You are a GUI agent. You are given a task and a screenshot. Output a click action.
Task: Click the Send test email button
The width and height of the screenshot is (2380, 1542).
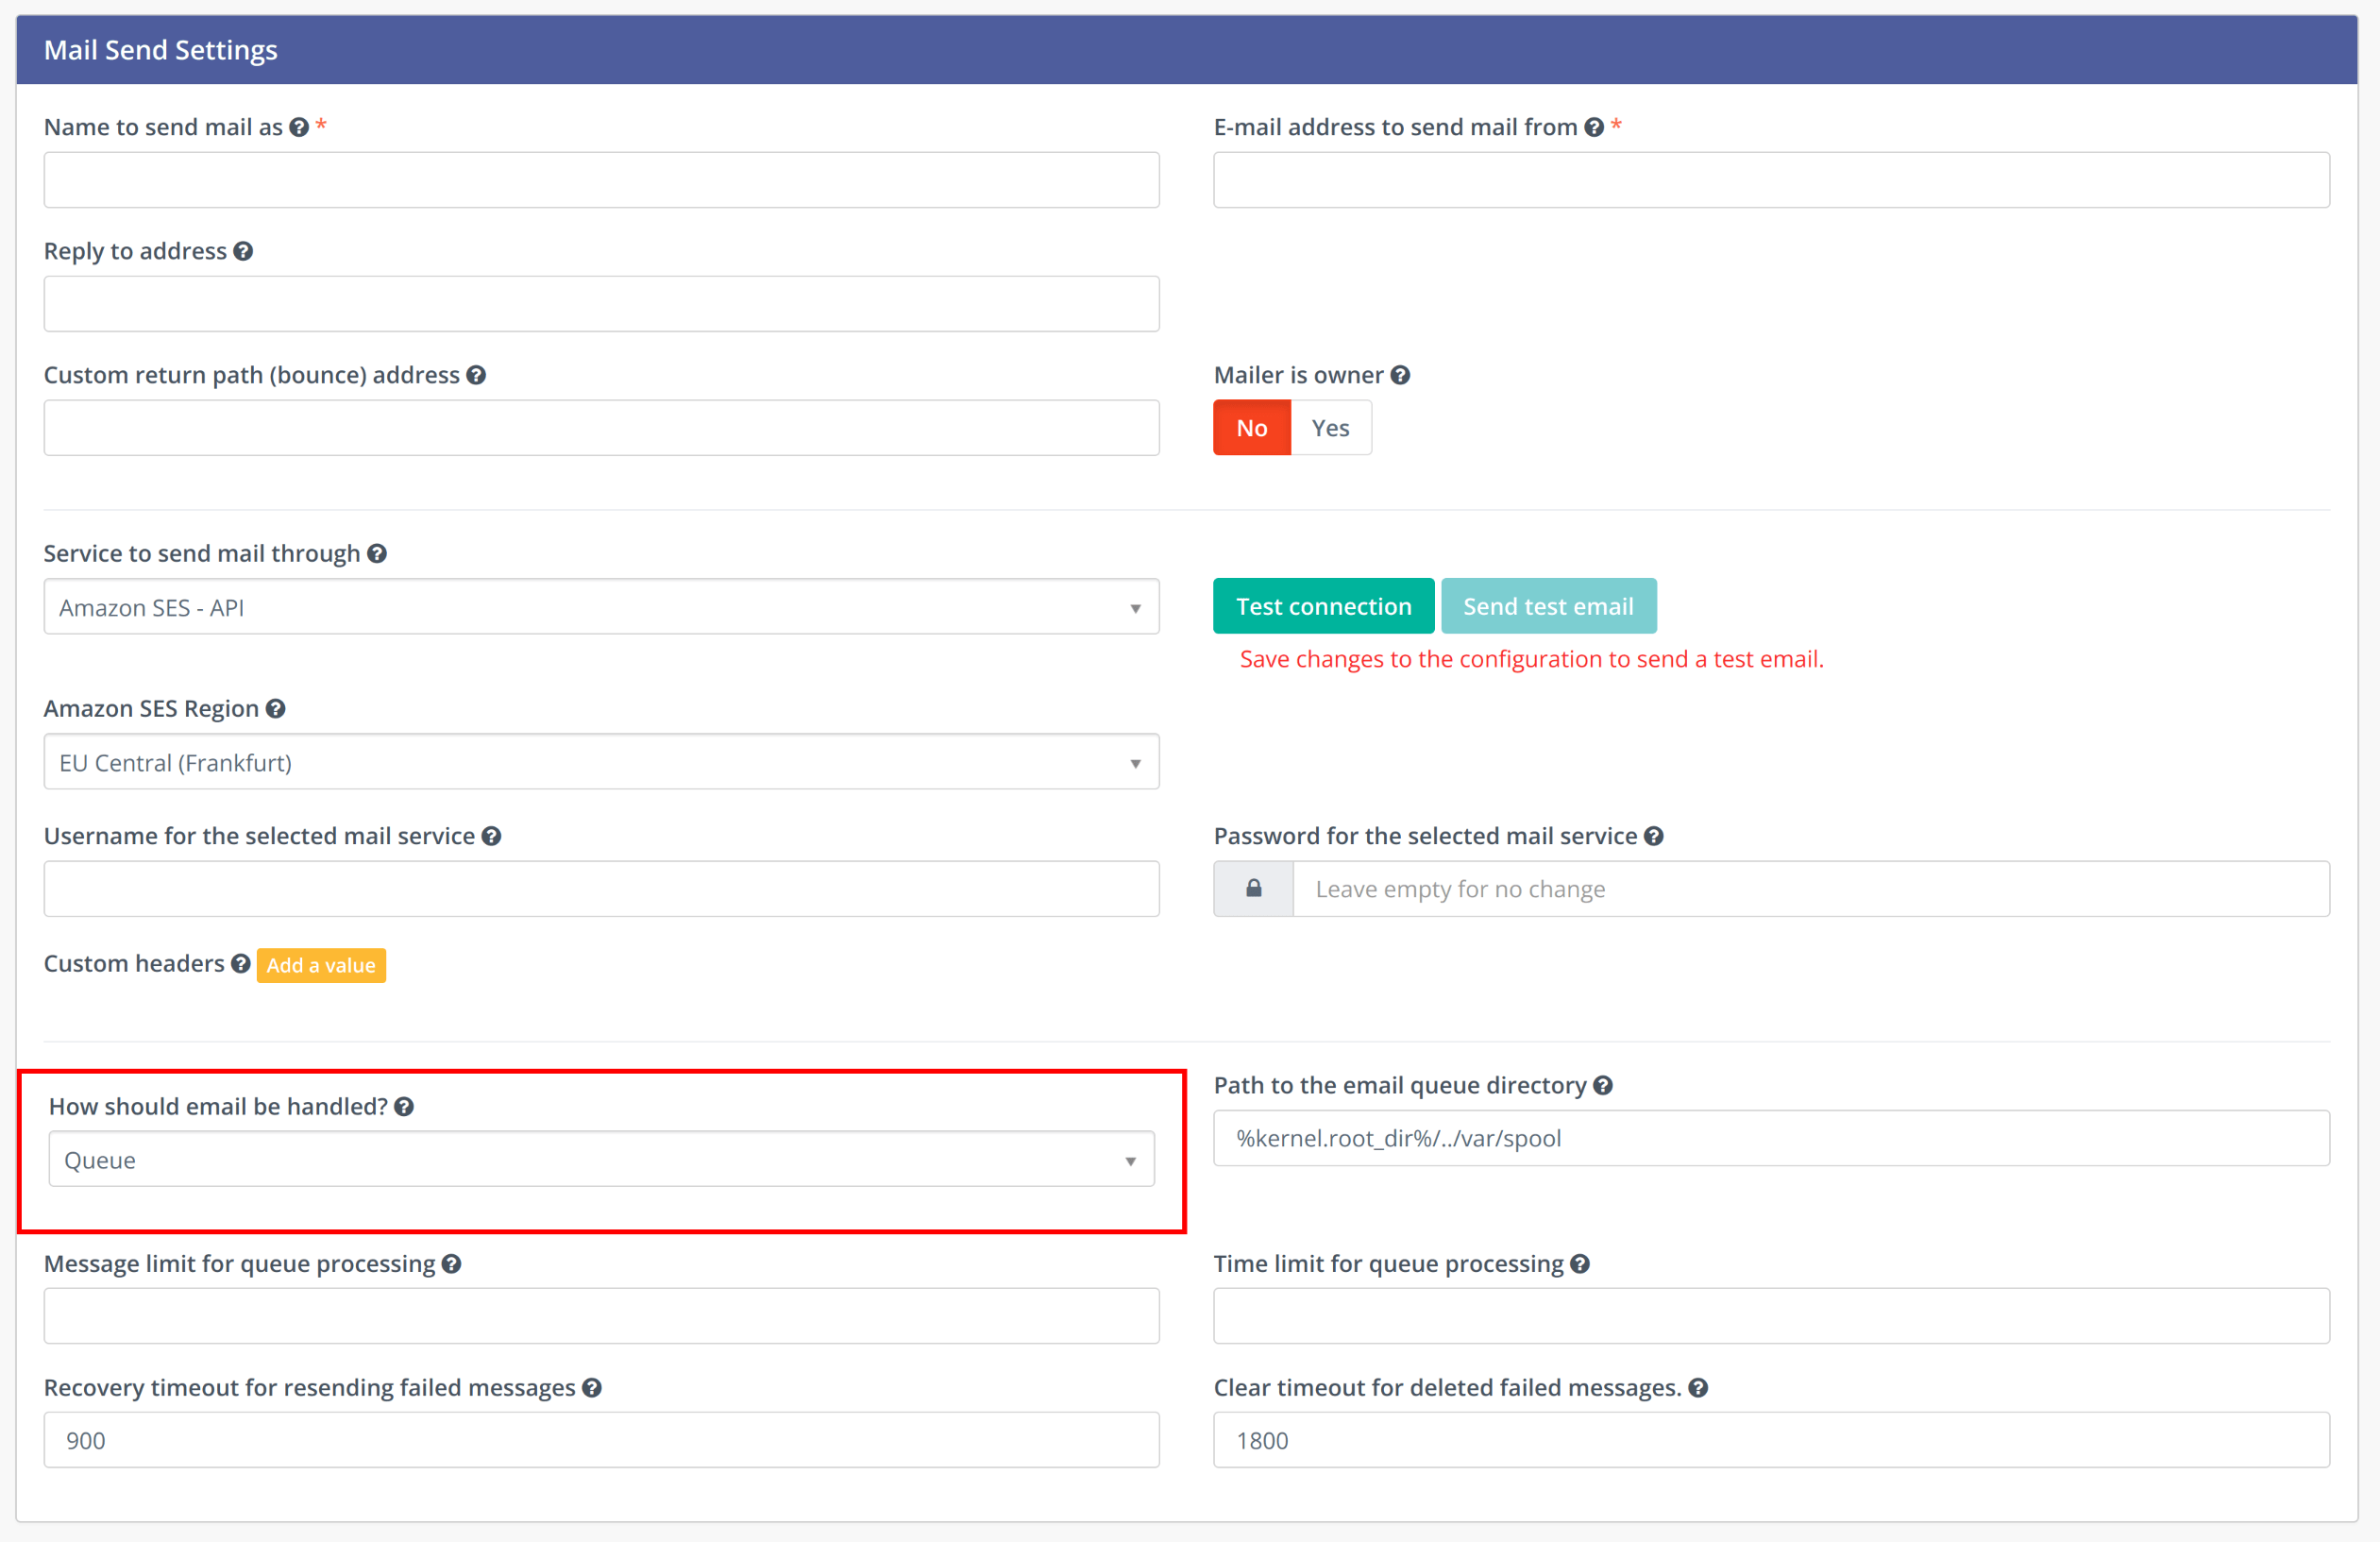tap(1547, 606)
